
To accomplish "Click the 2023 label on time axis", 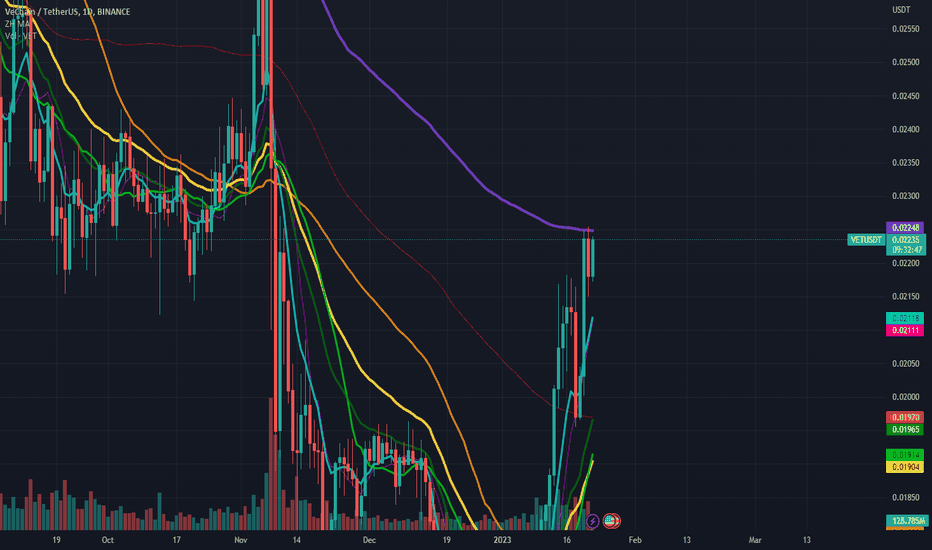I will [x=502, y=540].
